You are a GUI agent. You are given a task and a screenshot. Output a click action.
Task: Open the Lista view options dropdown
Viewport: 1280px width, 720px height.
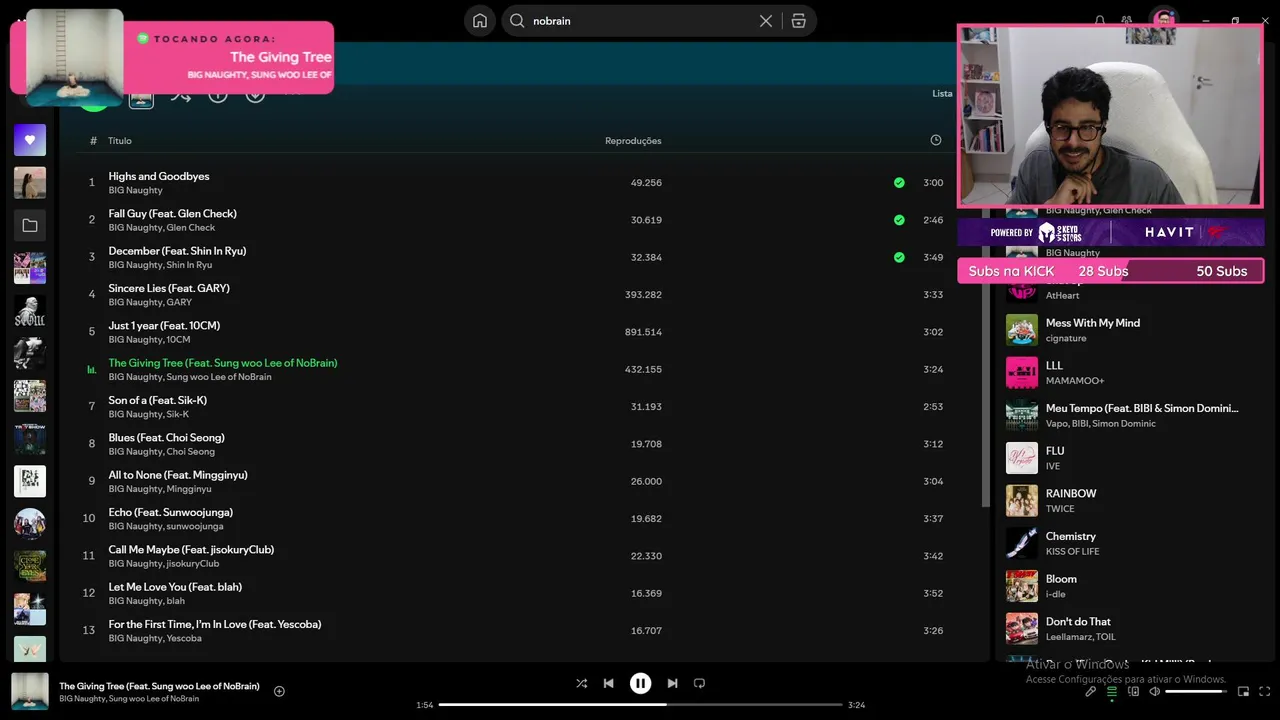(x=942, y=93)
